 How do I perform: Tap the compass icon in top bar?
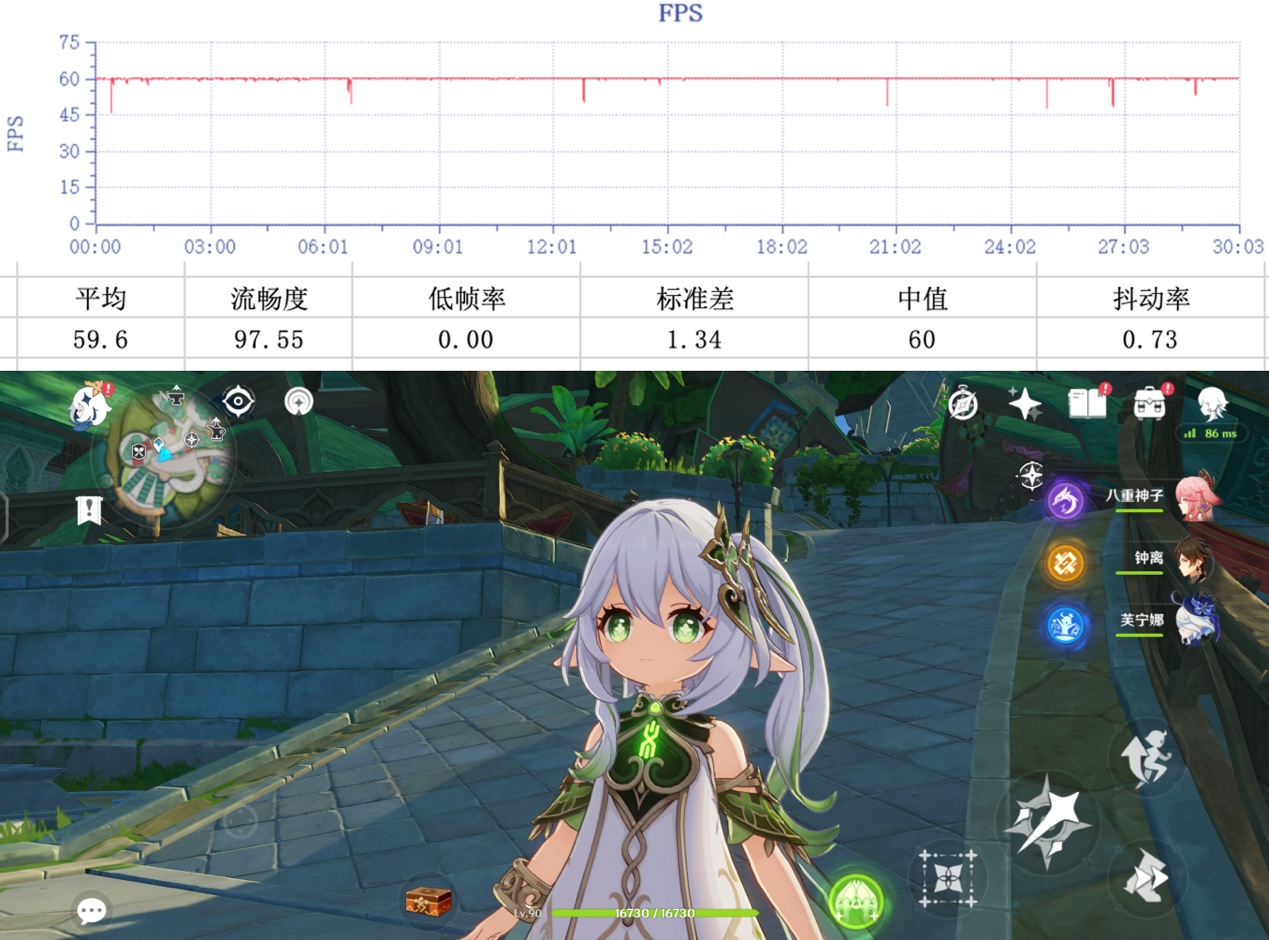pyautogui.click(x=963, y=403)
